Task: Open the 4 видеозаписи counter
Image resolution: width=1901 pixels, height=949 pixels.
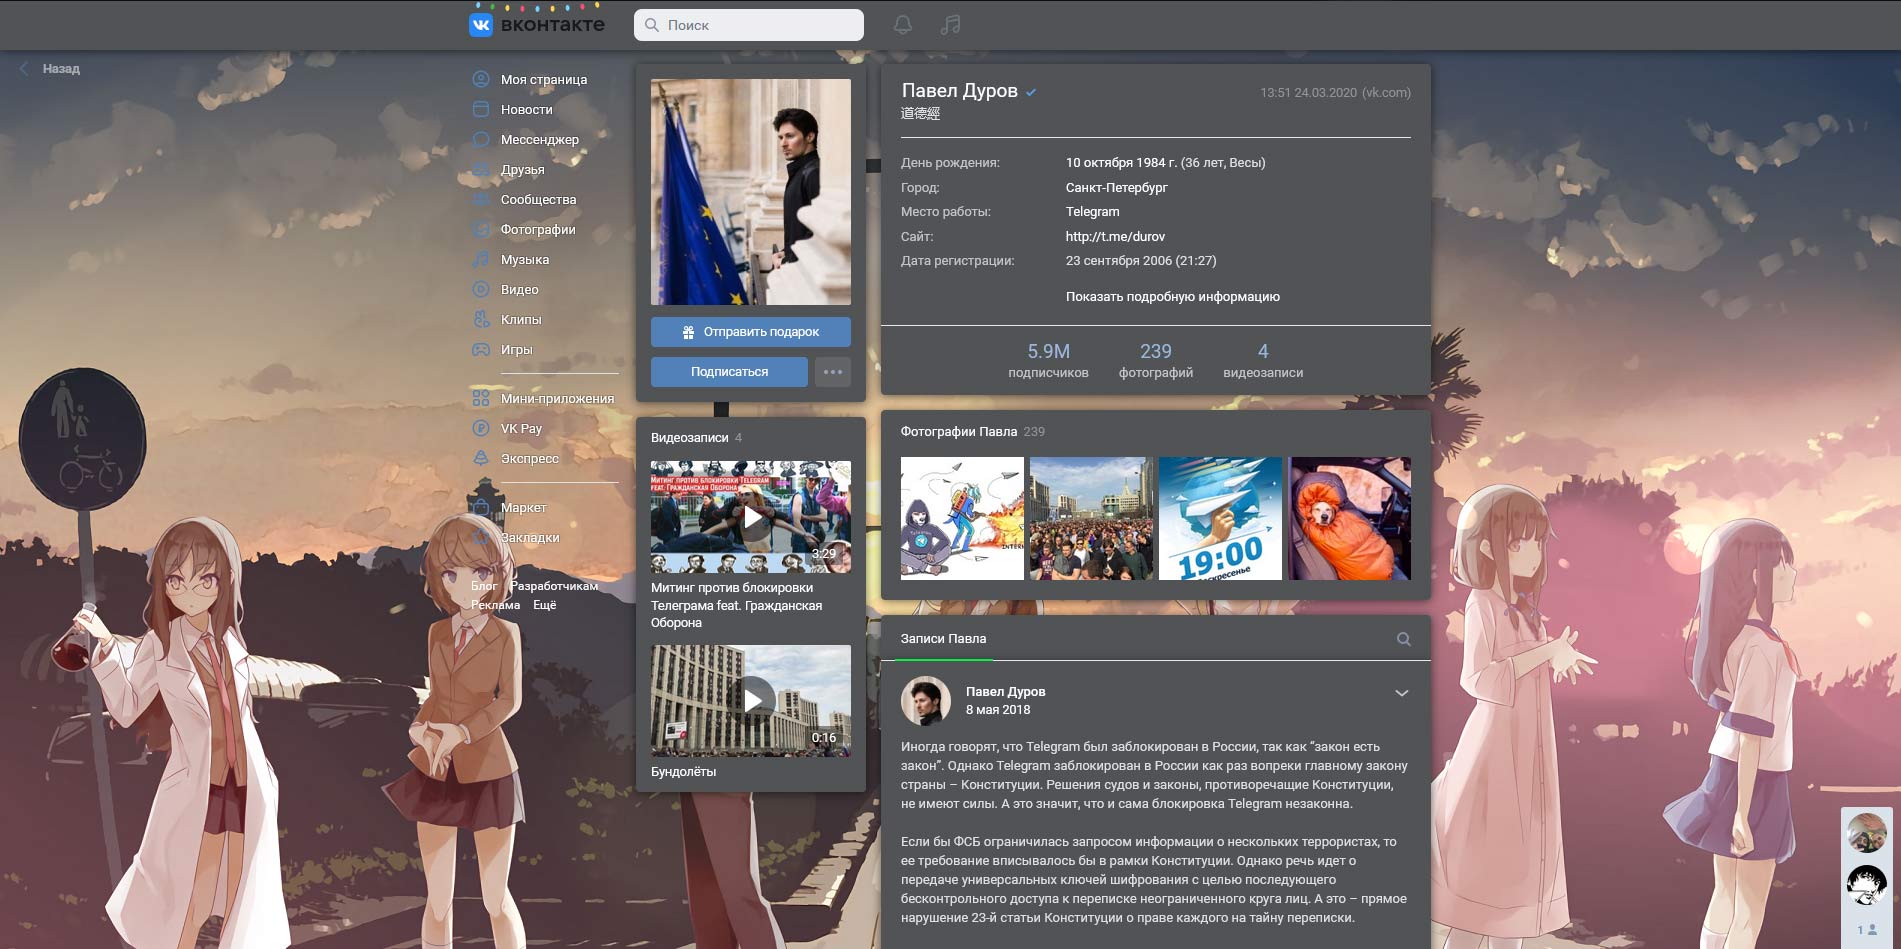Action: coord(1263,360)
